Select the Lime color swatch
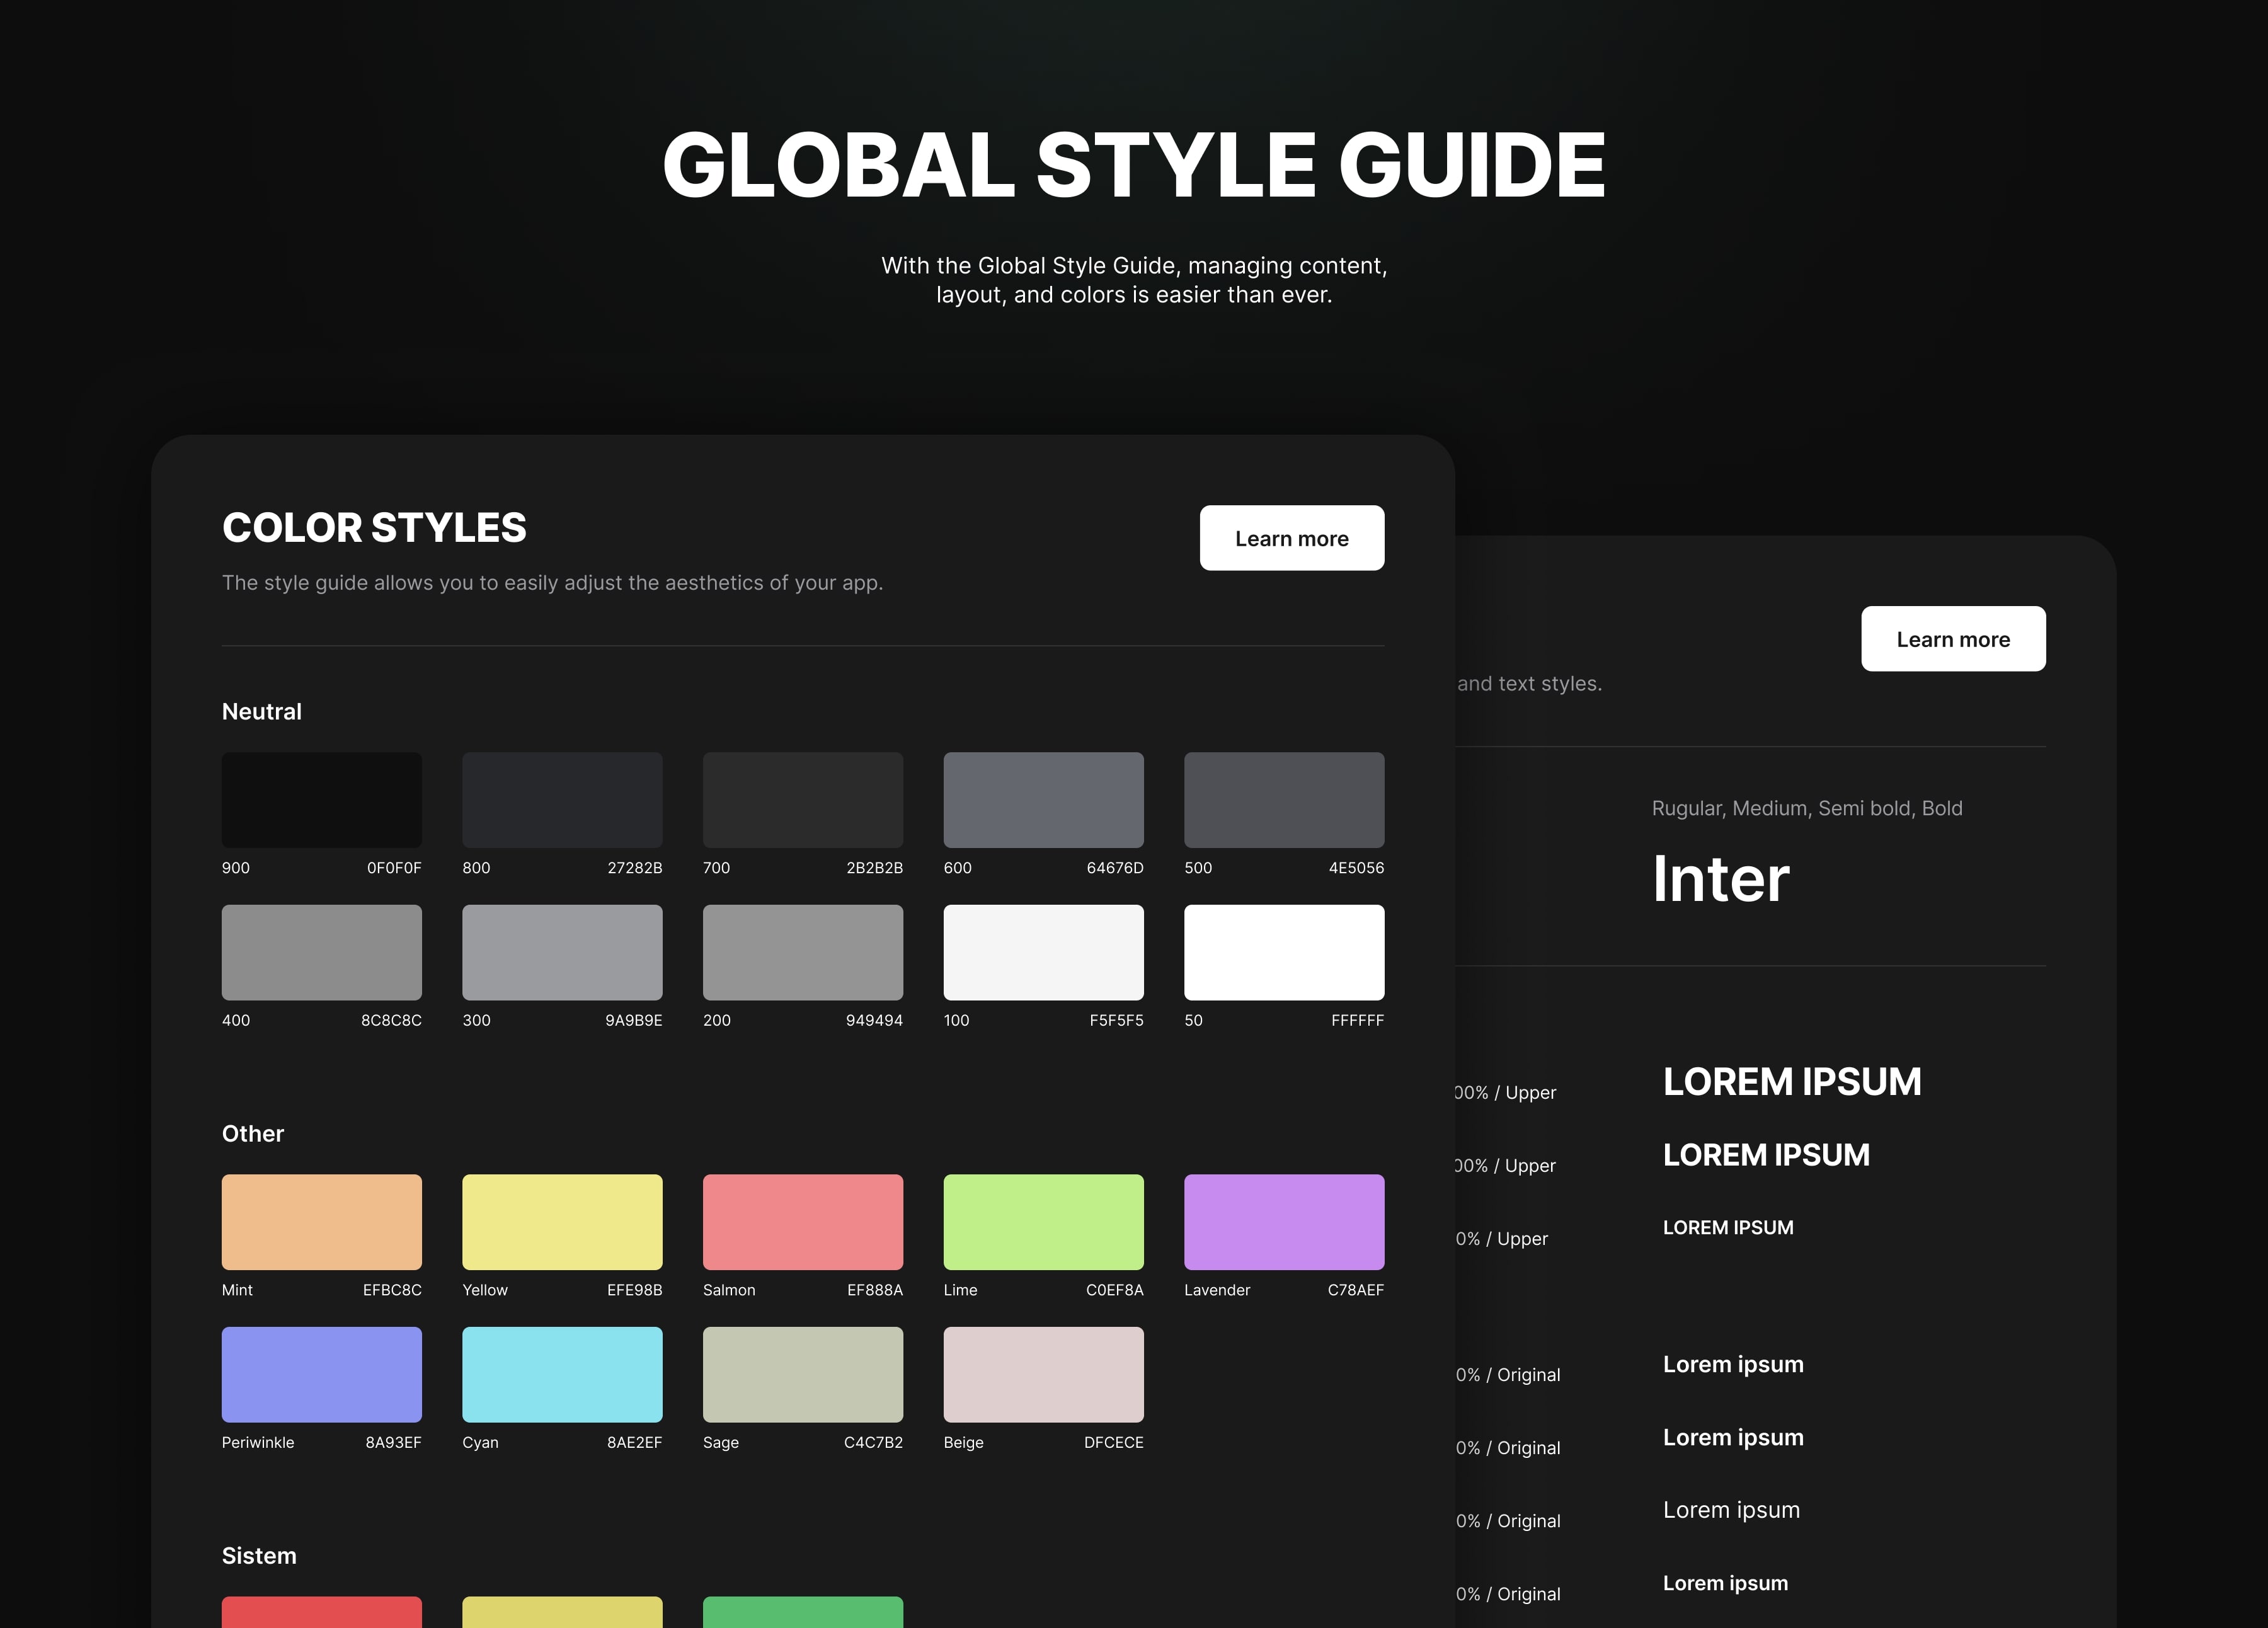 point(1043,1222)
